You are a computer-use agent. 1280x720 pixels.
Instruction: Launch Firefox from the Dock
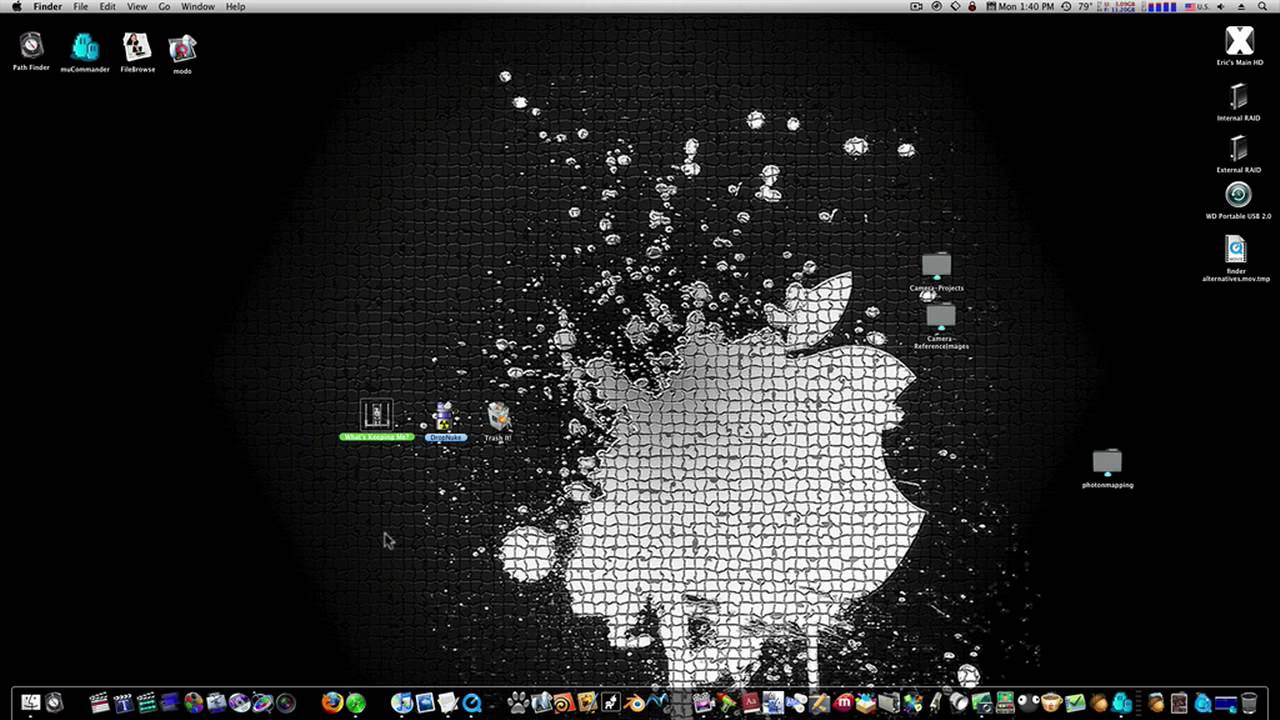click(x=332, y=703)
